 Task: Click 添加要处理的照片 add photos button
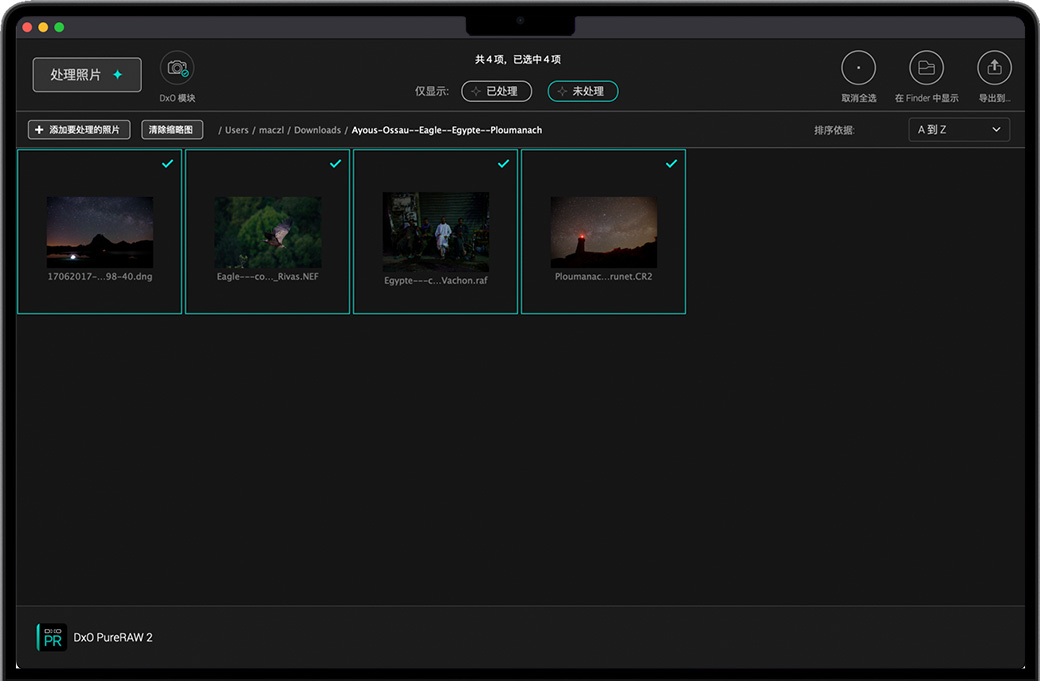pyautogui.click(x=79, y=130)
